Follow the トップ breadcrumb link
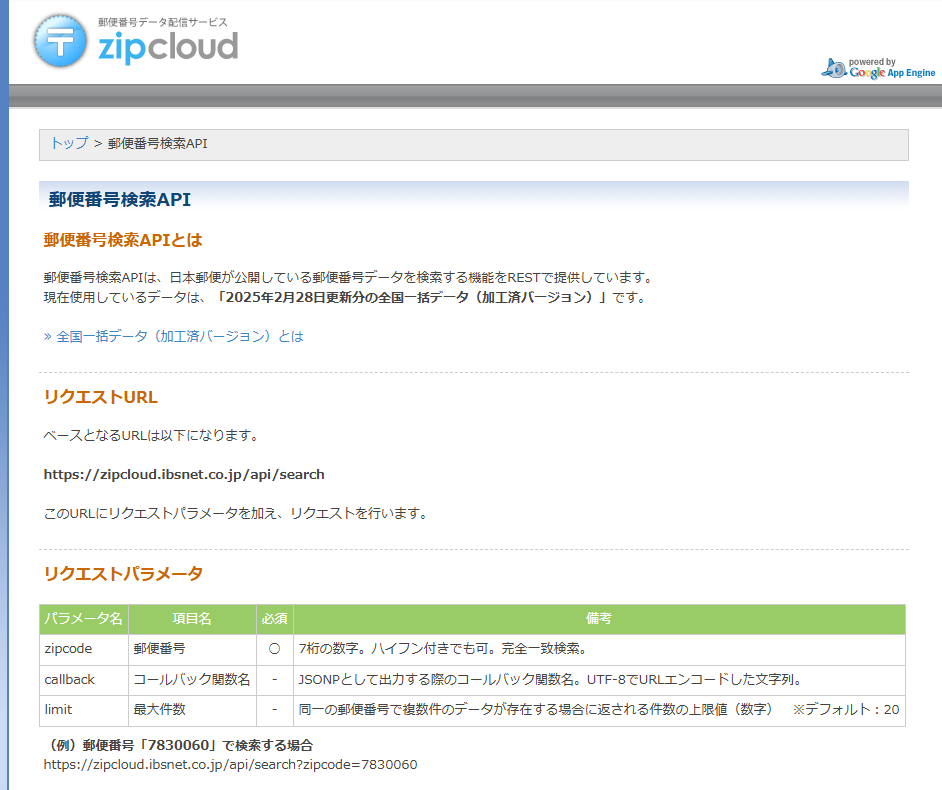The height and width of the screenshot is (790, 942). 69,143
